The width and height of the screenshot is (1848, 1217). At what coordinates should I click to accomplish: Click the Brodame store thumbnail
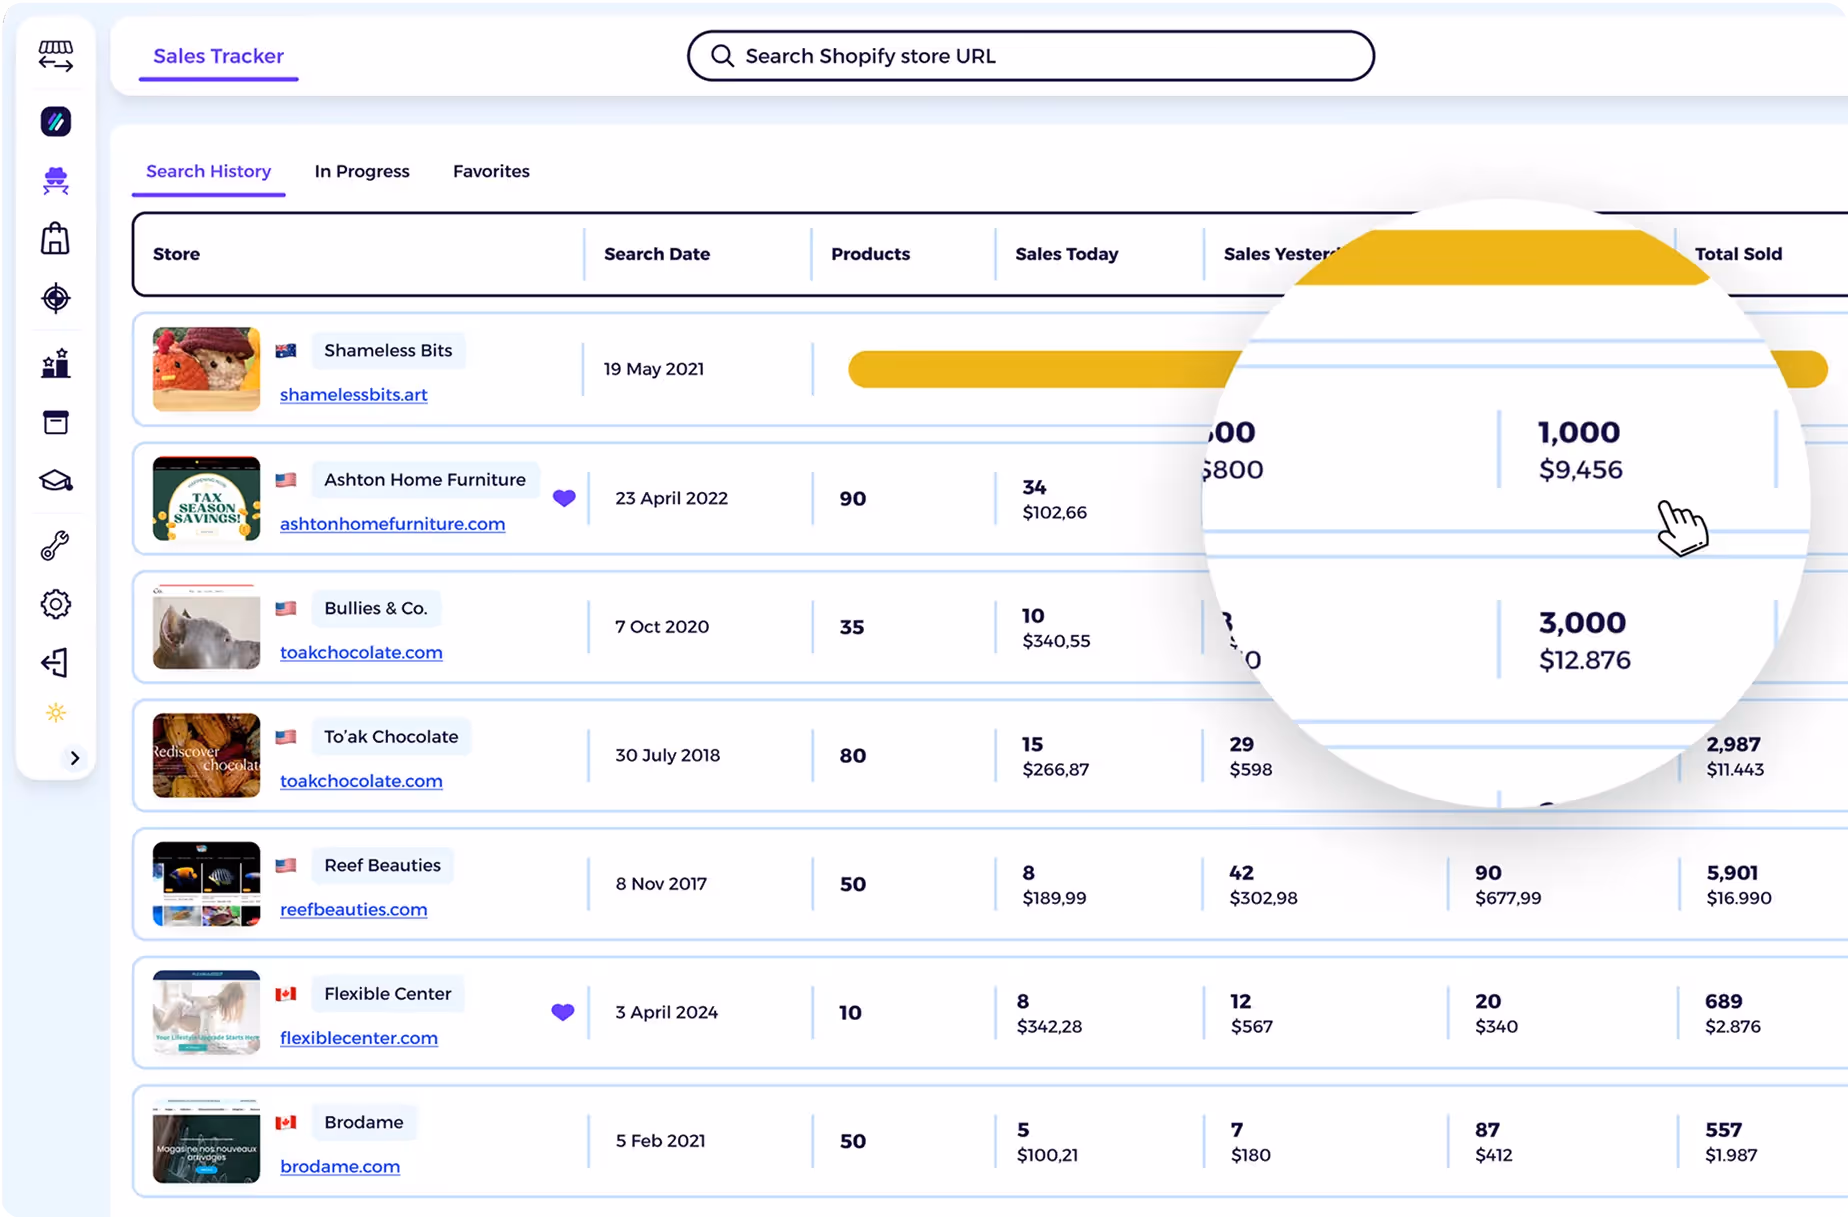pyautogui.click(x=205, y=1141)
